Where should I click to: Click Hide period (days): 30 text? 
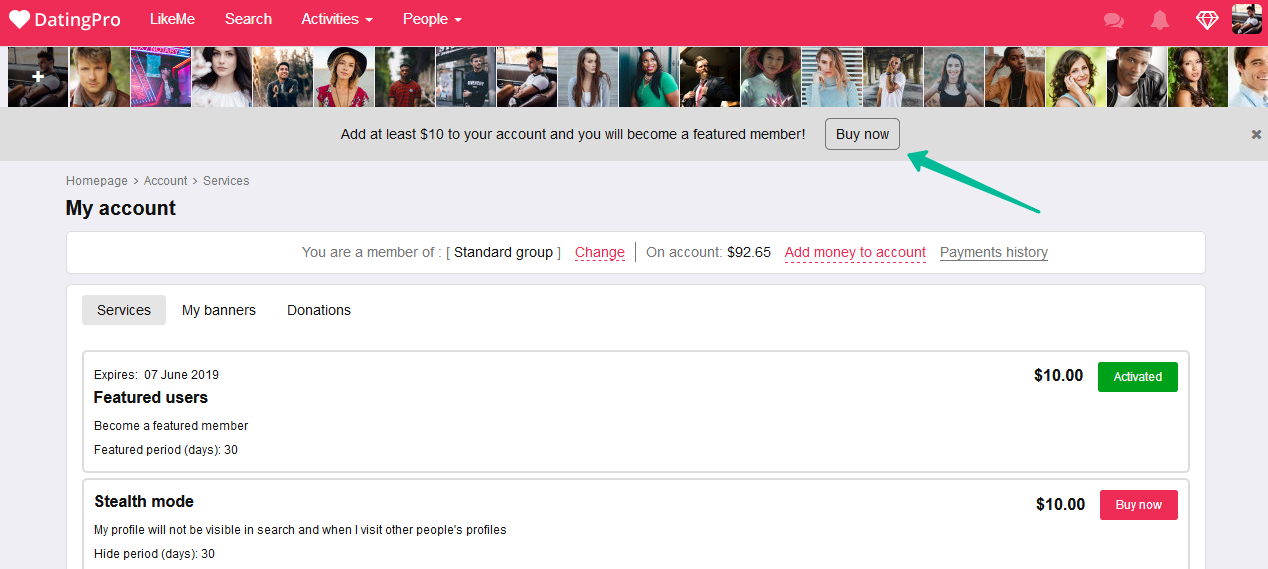click(154, 554)
